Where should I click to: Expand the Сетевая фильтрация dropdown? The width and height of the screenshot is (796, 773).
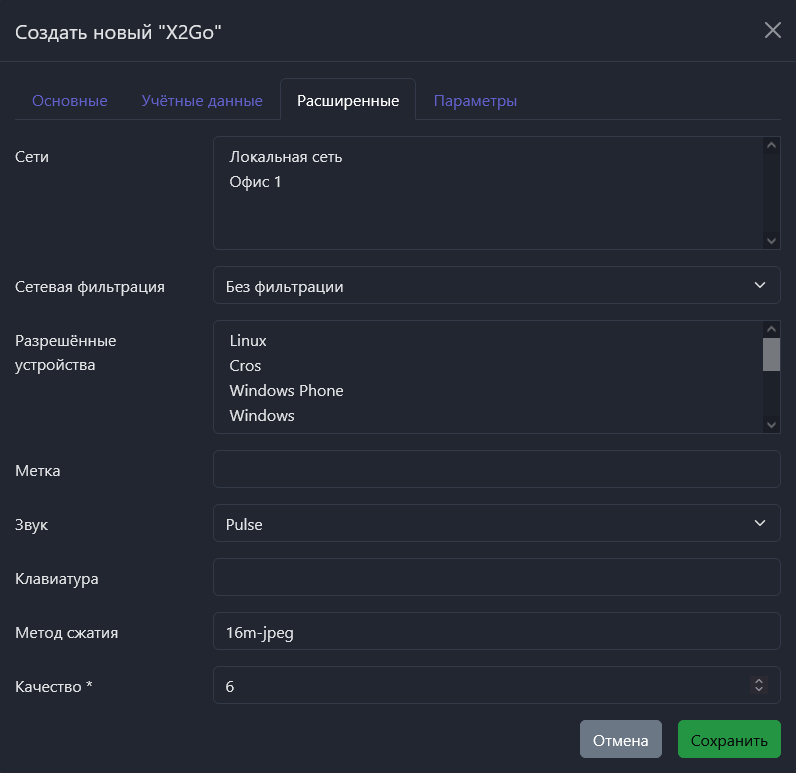click(x=496, y=287)
